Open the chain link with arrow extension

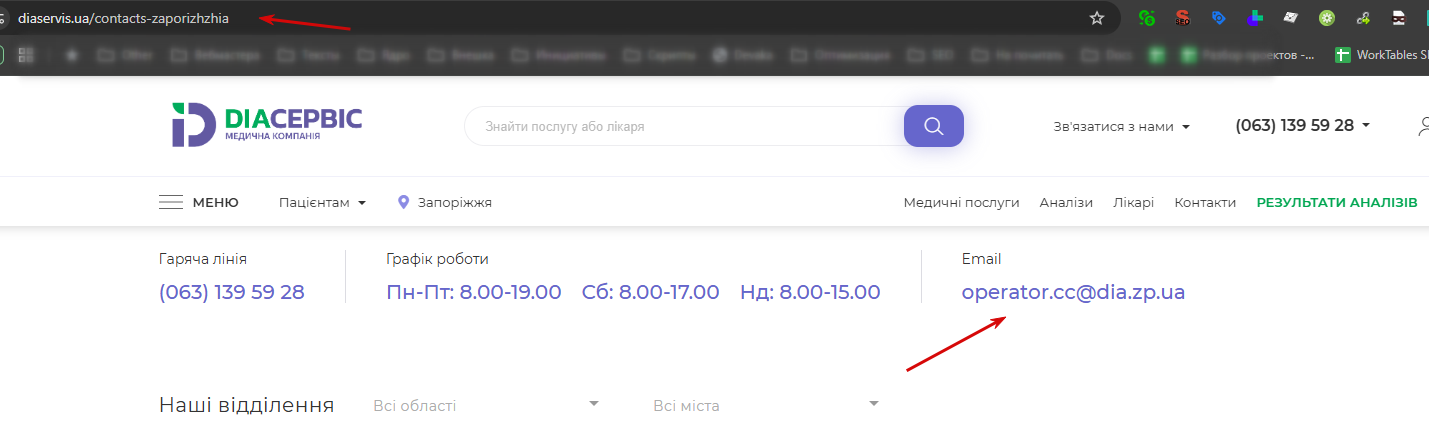(1362, 17)
